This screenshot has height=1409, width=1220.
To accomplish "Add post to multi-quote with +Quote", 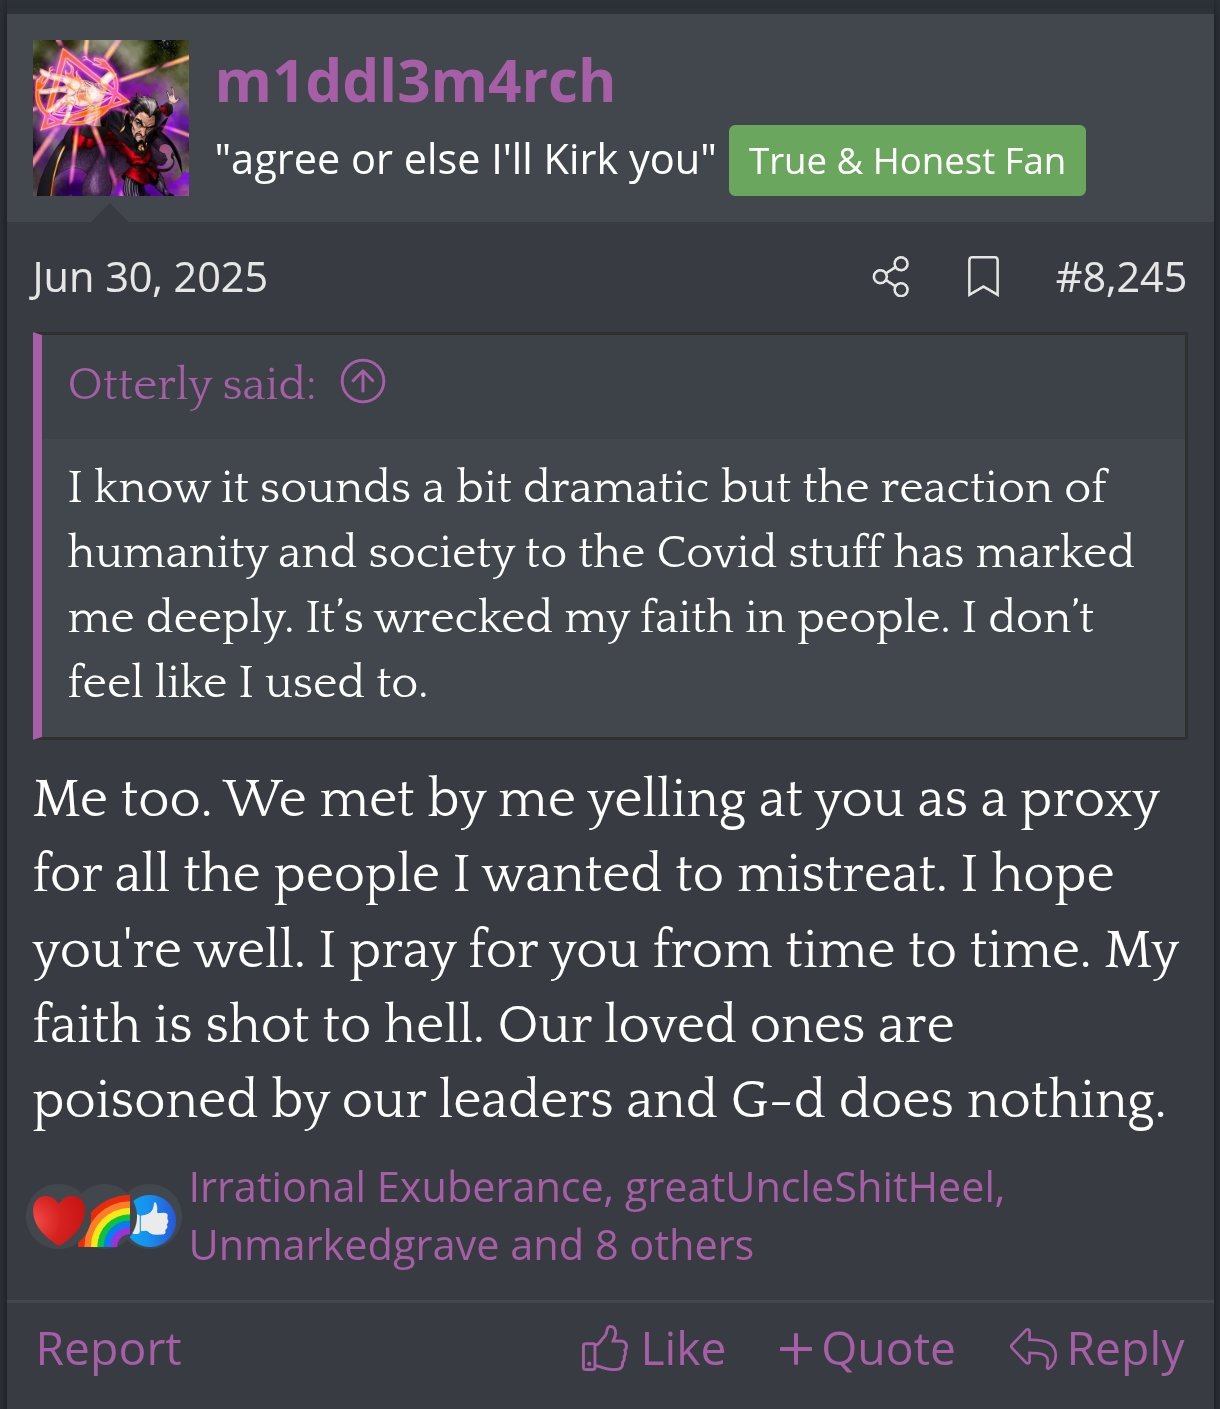I will (867, 1349).
